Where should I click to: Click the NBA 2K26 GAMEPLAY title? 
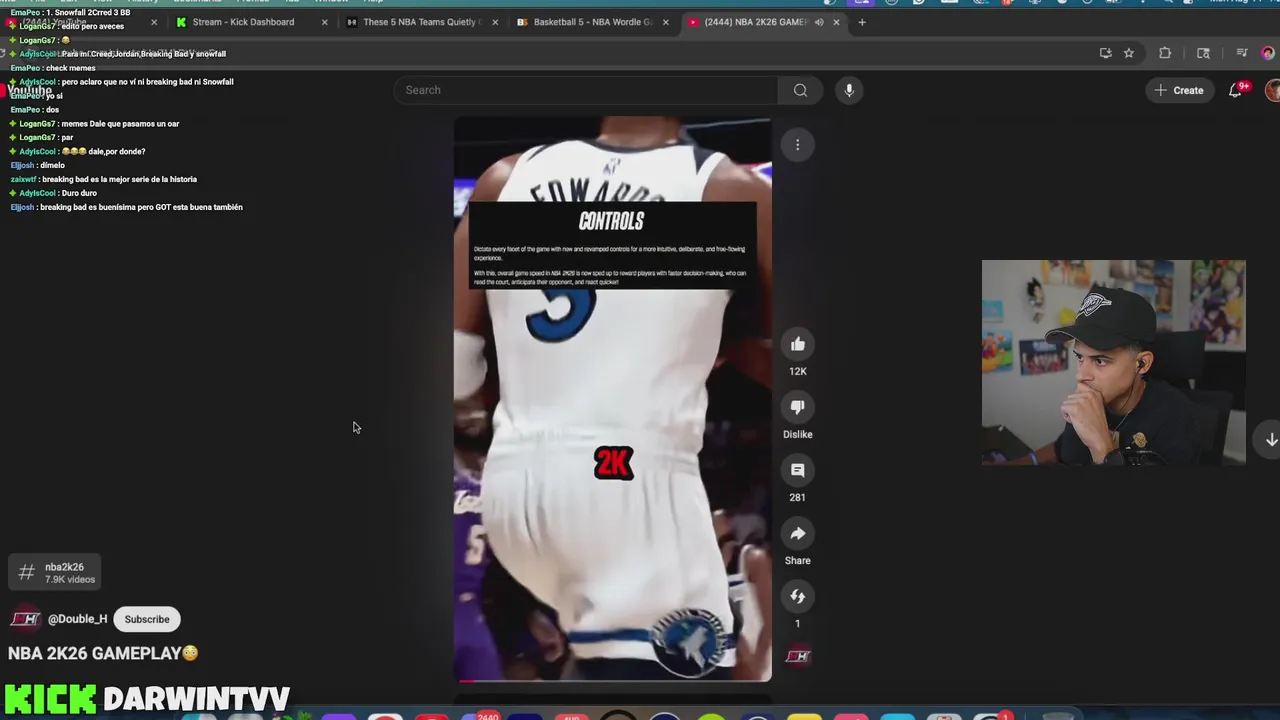click(103, 653)
